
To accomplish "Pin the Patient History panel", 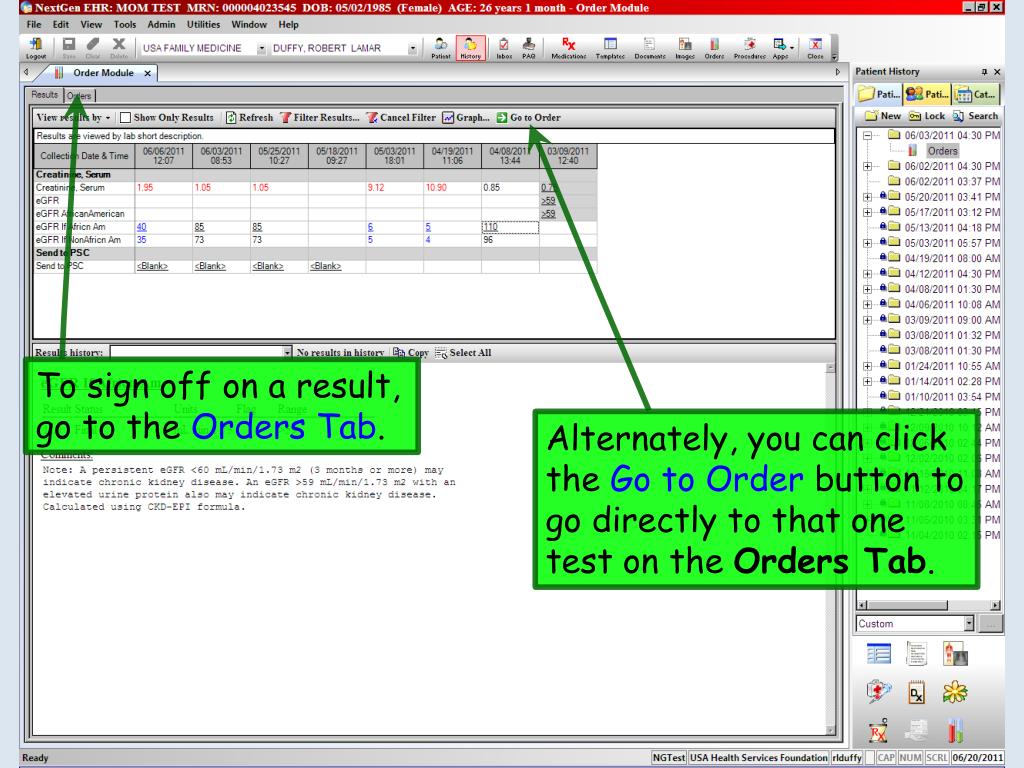I will (984, 72).
